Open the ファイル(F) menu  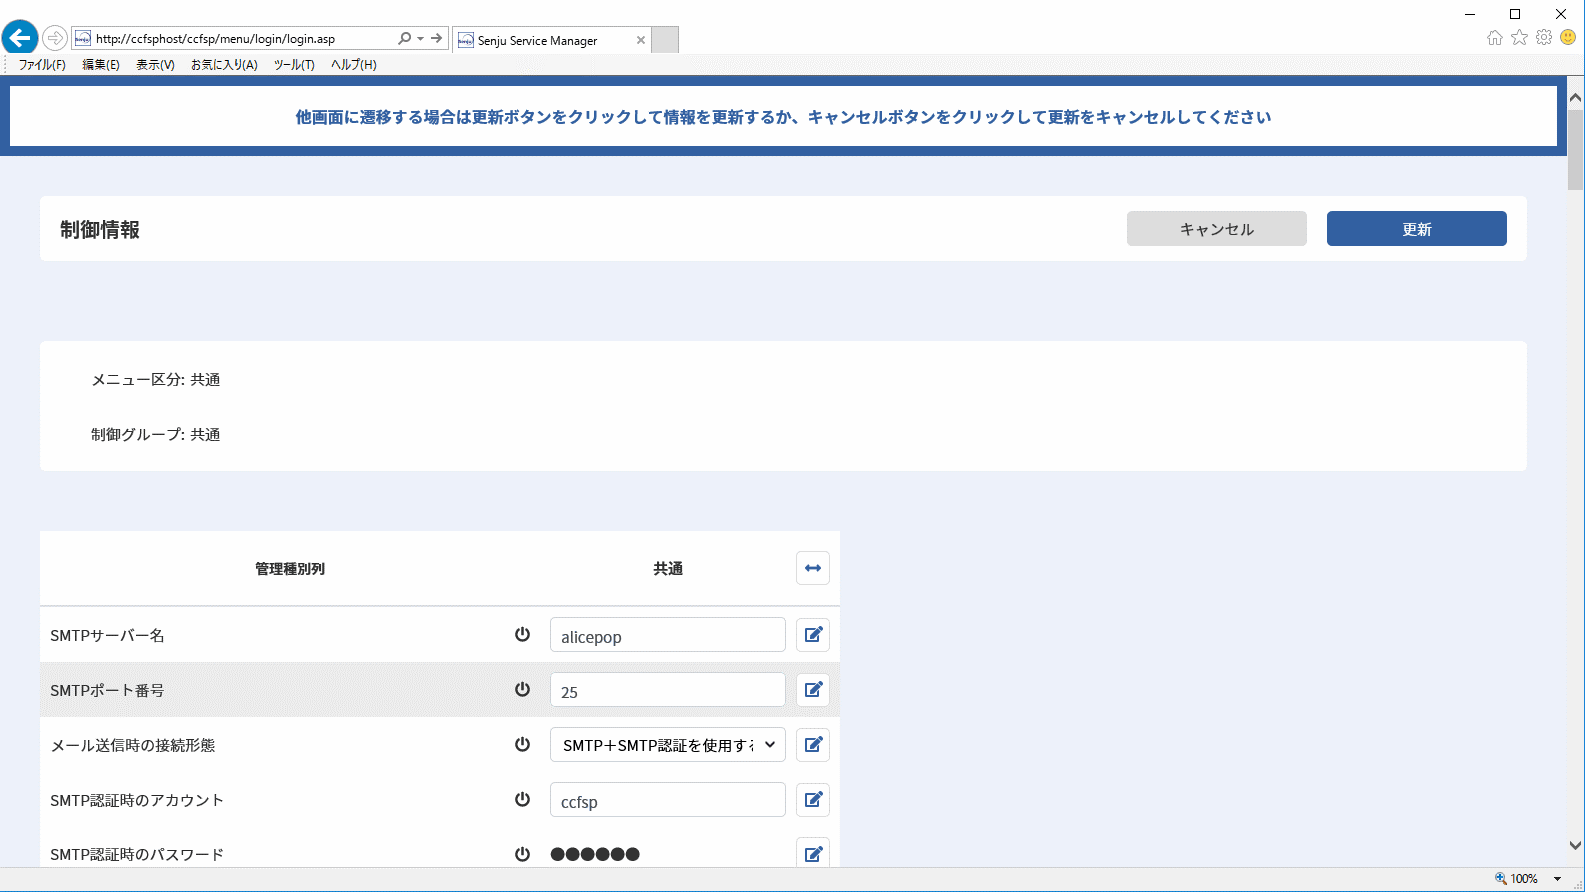point(42,65)
